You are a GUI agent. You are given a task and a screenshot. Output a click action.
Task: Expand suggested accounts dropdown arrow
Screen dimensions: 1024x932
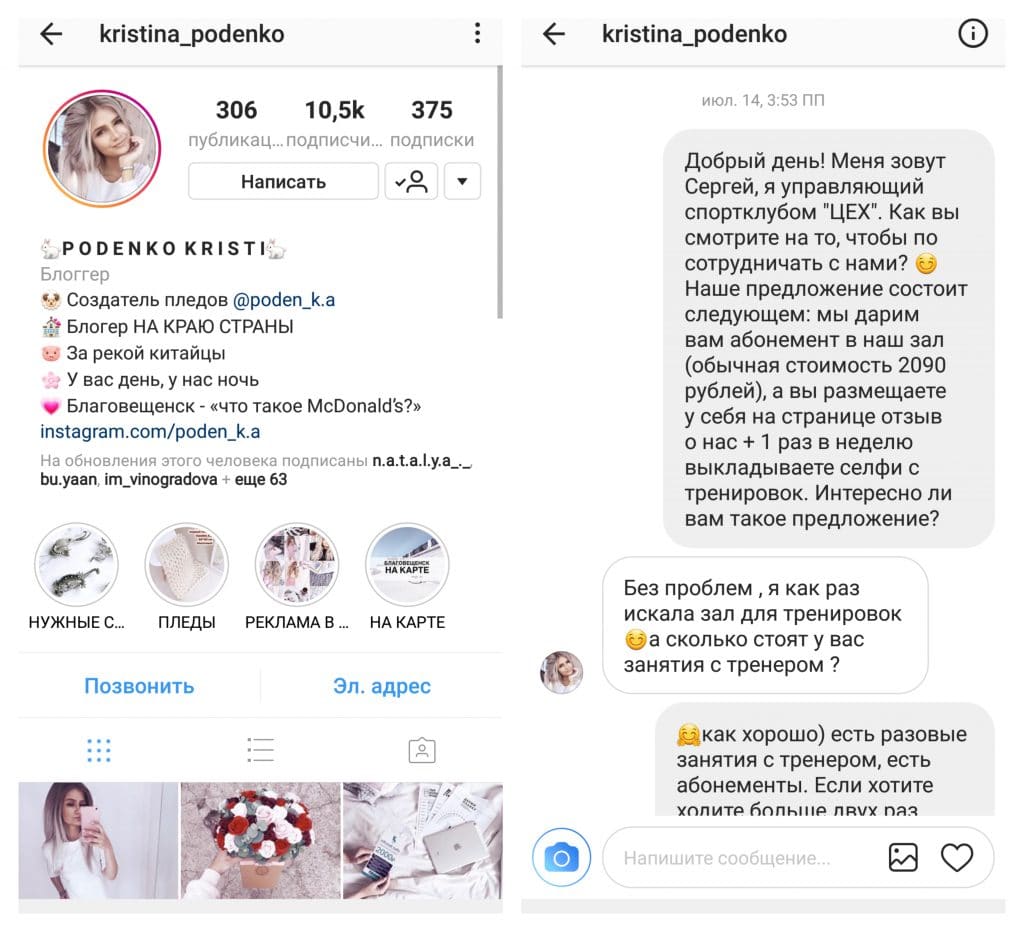coord(462,182)
